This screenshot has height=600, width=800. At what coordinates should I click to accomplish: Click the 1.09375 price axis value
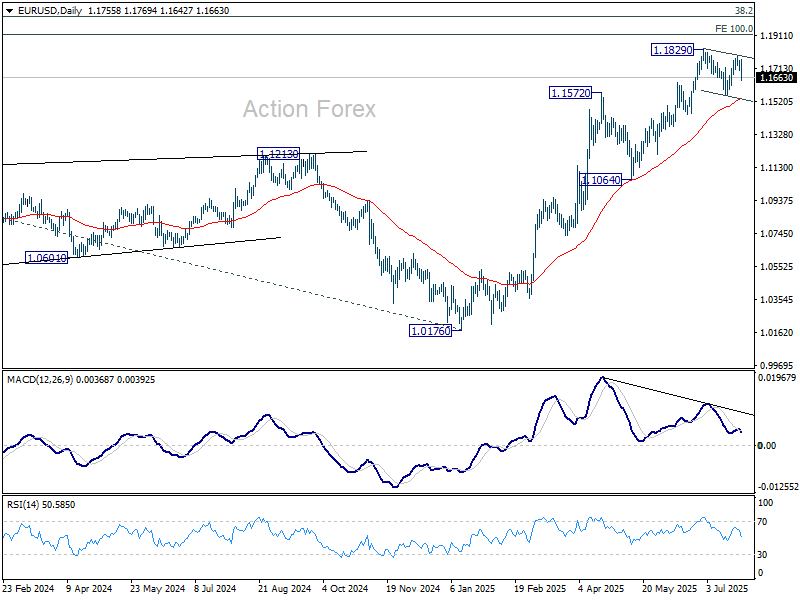tap(777, 201)
